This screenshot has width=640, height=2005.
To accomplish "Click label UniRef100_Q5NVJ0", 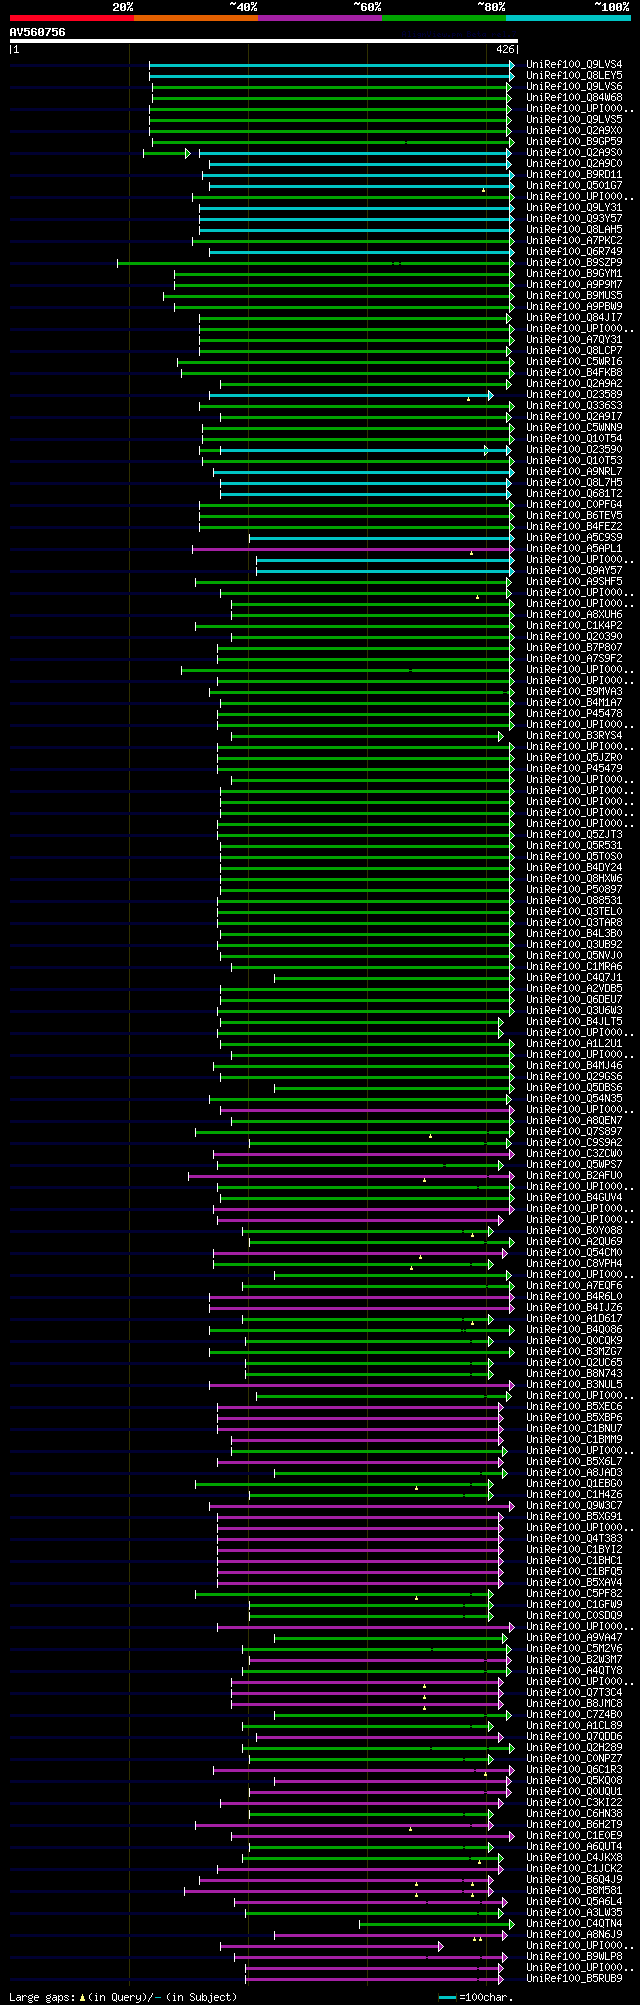I will 574,956.
